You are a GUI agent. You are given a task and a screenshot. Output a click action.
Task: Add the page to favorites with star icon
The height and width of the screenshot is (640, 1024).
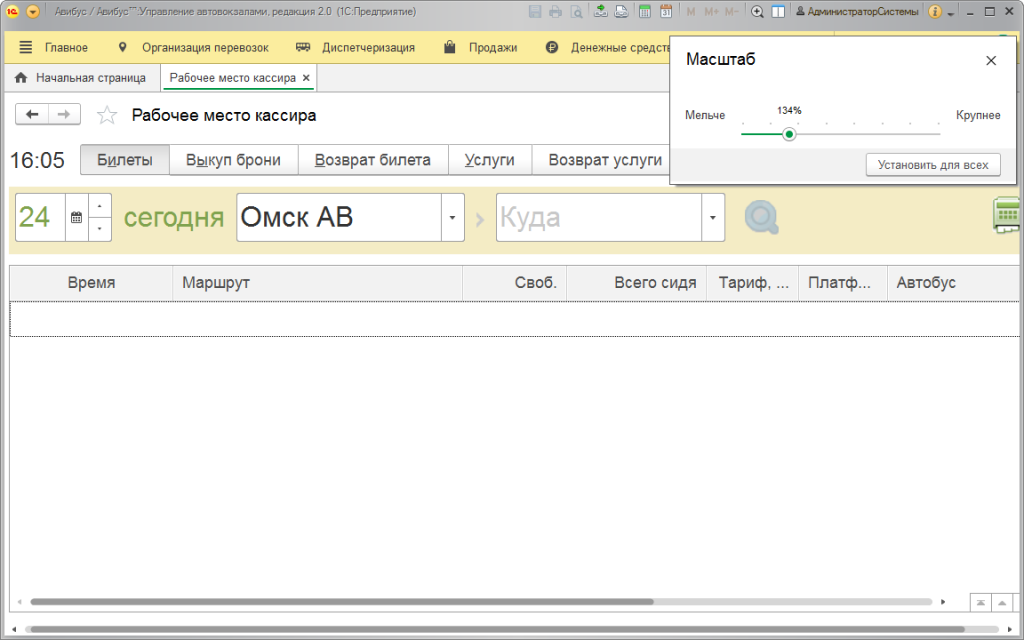pos(107,116)
